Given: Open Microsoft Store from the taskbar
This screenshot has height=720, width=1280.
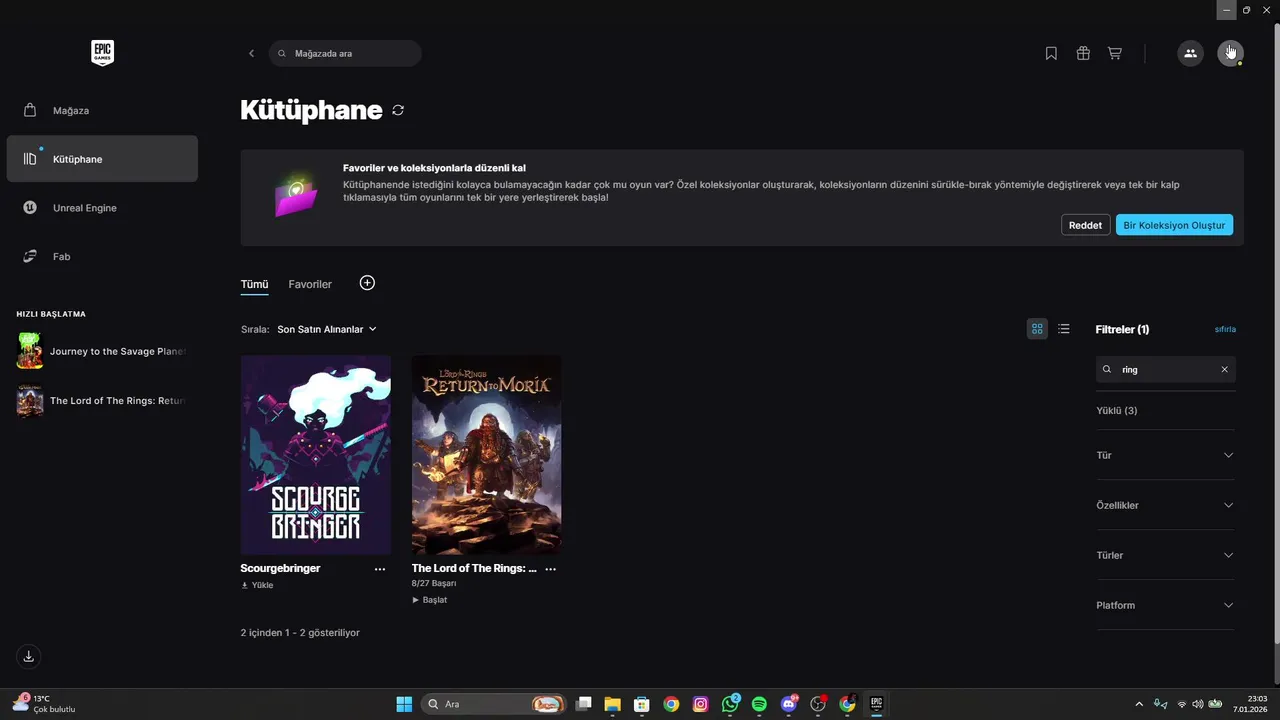Looking at the screenshot, I should tap(642, 704).
